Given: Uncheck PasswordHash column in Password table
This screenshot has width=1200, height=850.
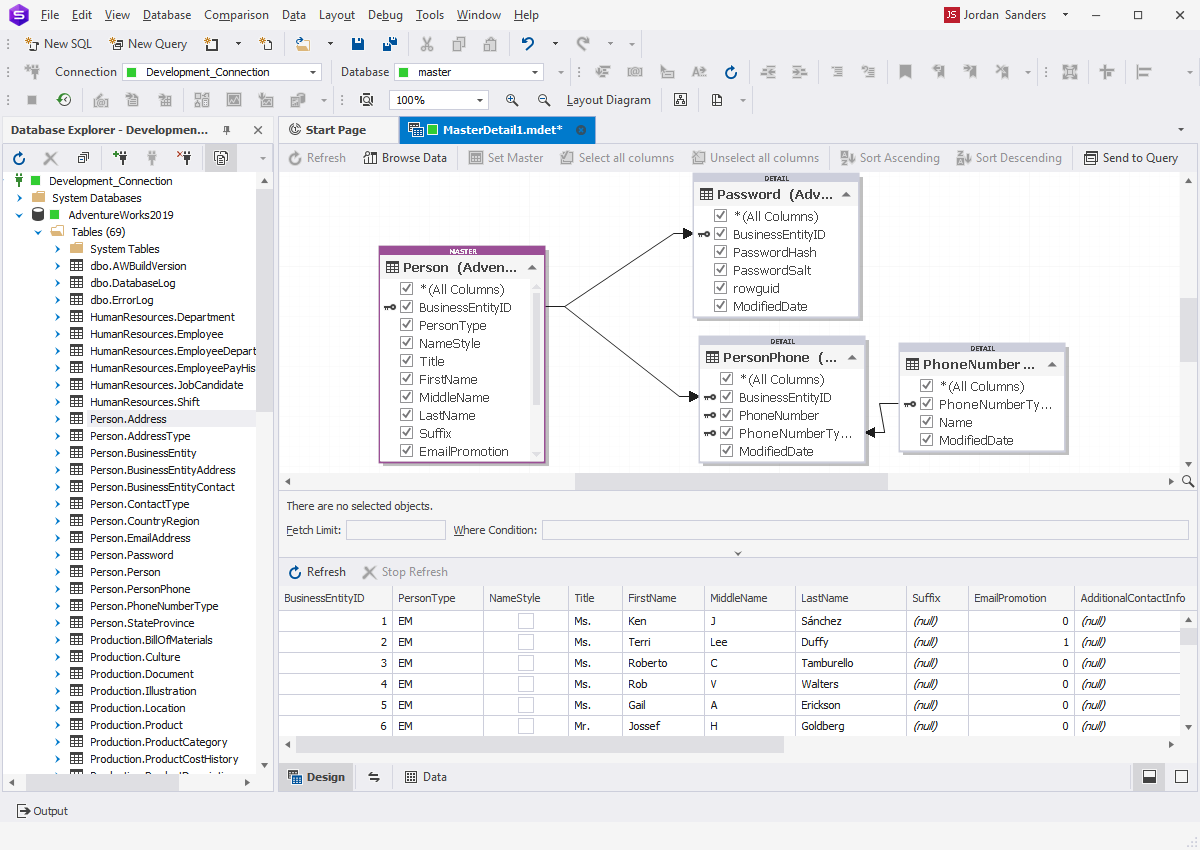Looking at the screenshot, I should coord(720,252).
